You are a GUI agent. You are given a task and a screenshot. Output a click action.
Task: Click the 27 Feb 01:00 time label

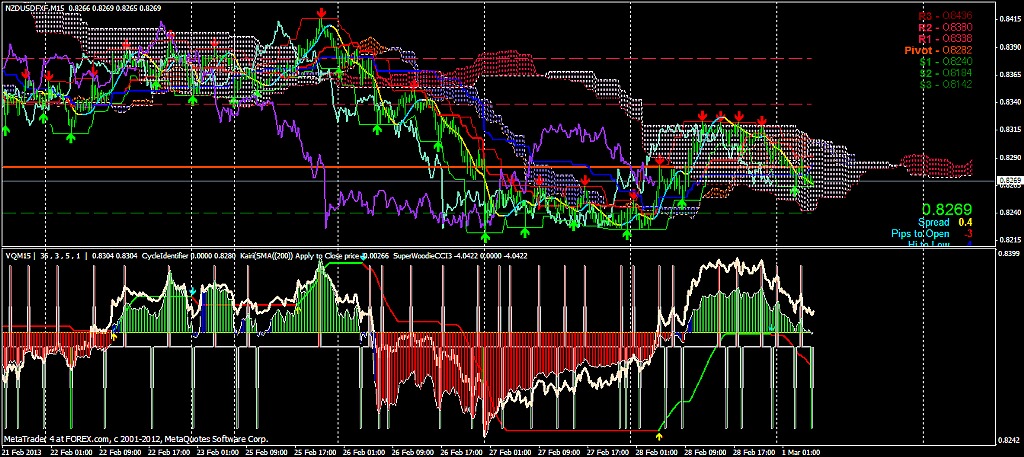click(x=513, y=451)
